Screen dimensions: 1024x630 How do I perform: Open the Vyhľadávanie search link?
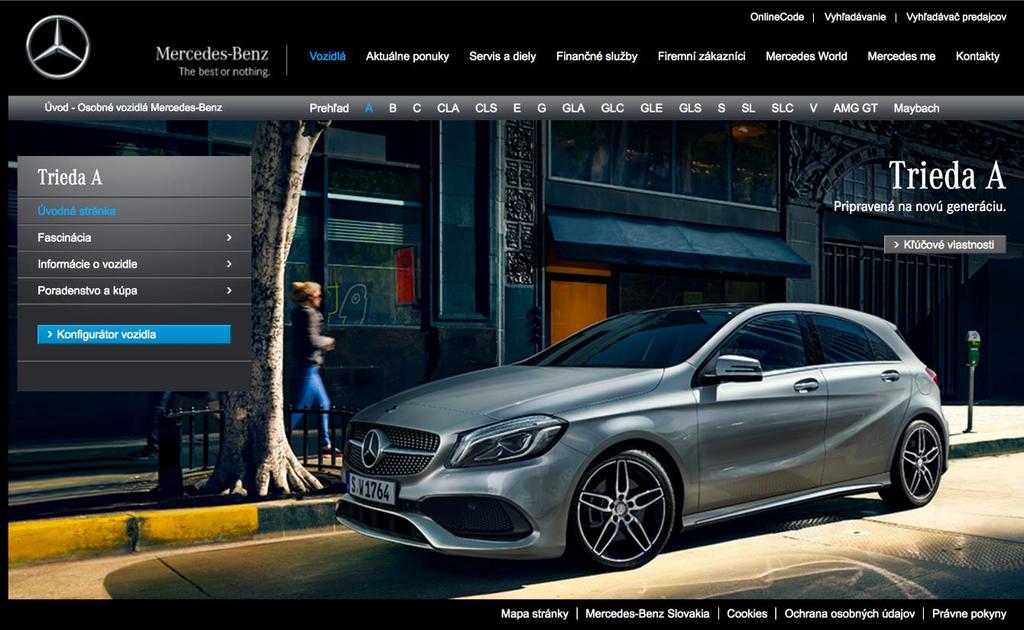(x=855, y=17)
